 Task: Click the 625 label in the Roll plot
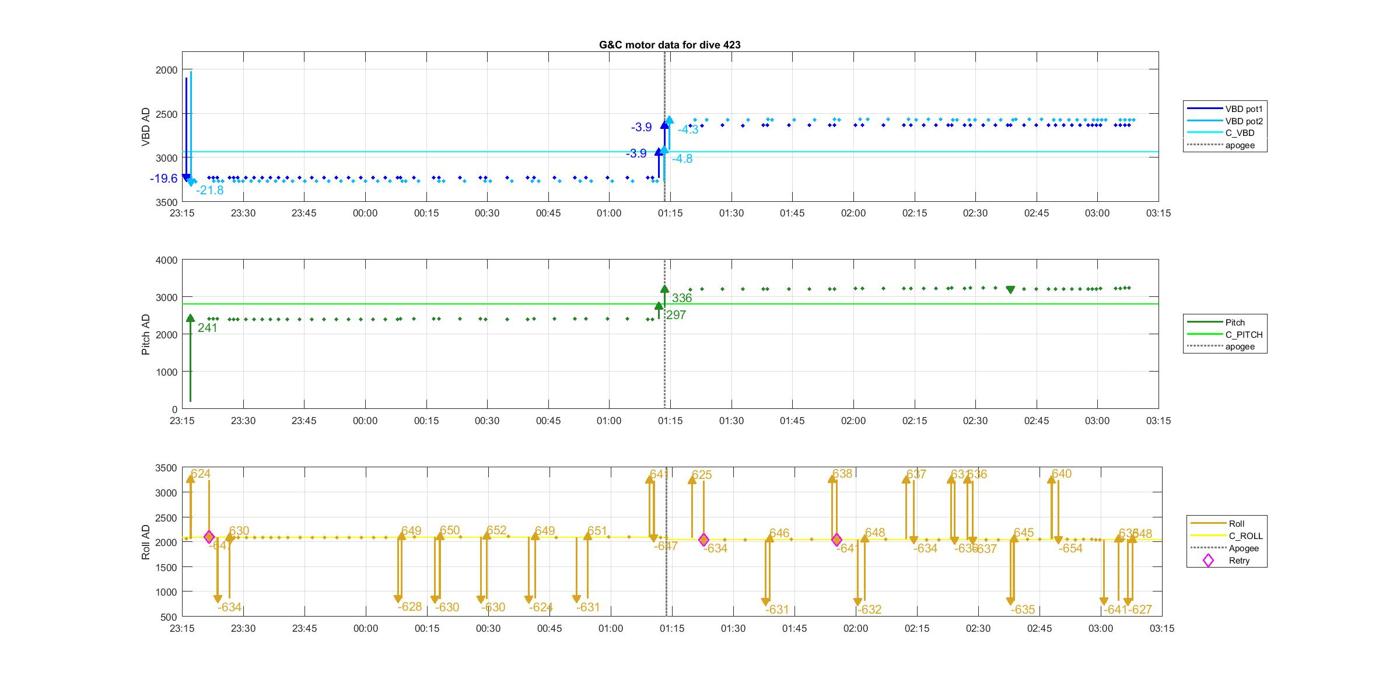click(702, 475)
